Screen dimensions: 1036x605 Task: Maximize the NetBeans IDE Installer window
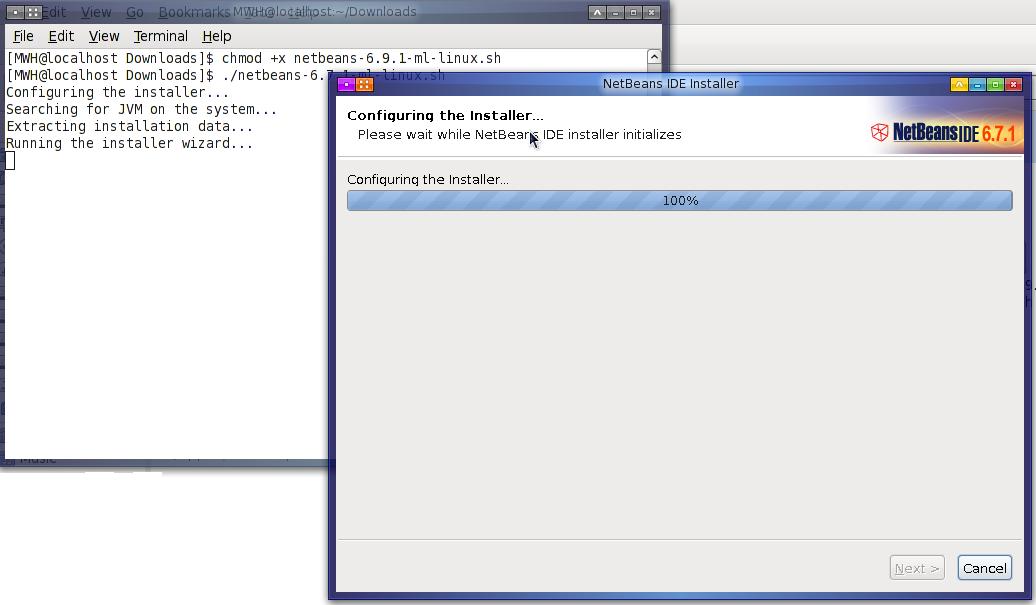click(995, 84)
